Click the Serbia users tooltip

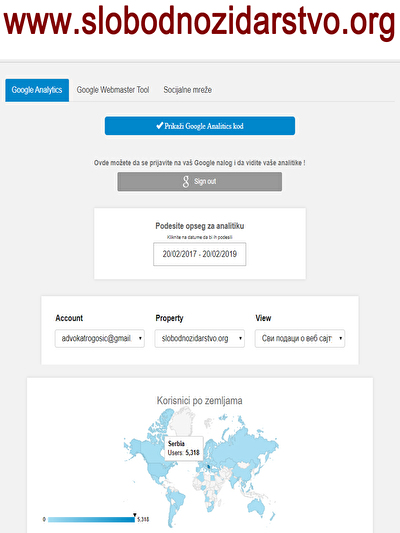pyautogui.click(x=184, y=448)
